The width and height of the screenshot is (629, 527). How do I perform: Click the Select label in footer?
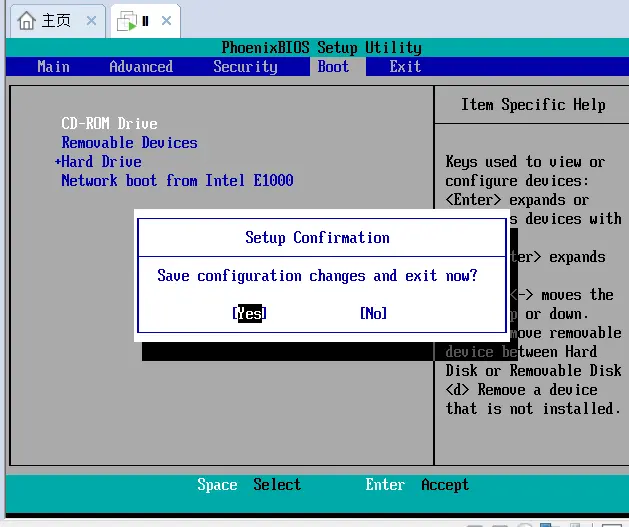pos(277,484)
